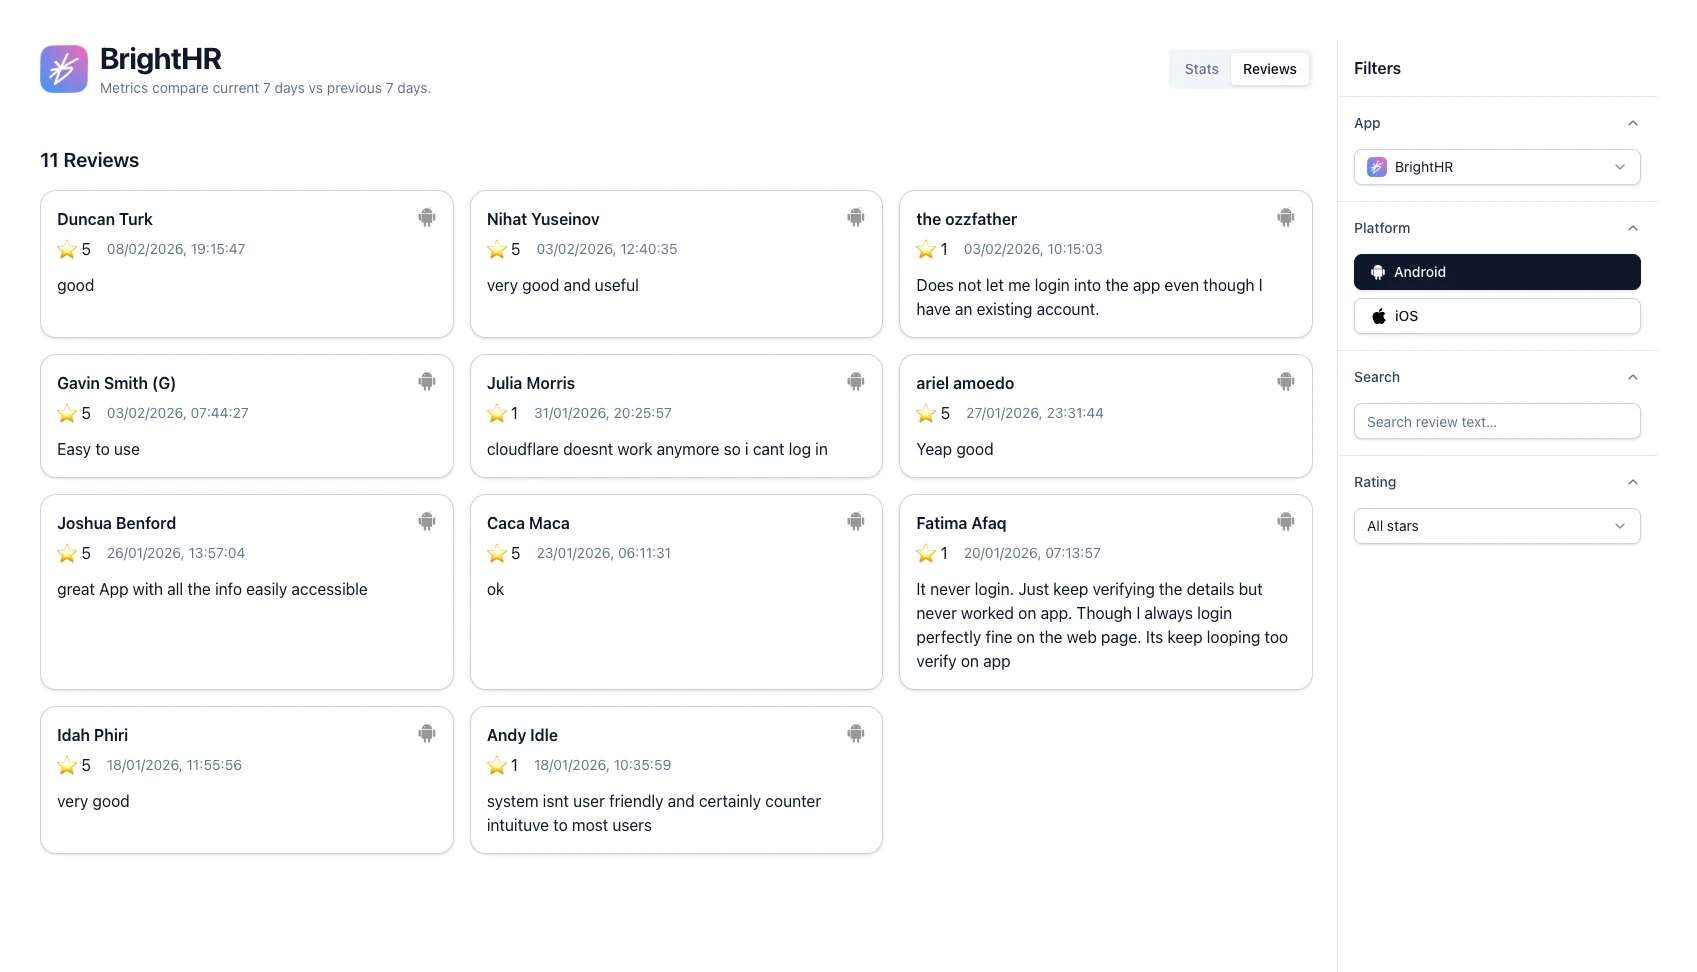Click the Apple icon inside the iOS filter
Image resolution: width=1697 pixels, height=972 pixels.
pos(1381,316)
